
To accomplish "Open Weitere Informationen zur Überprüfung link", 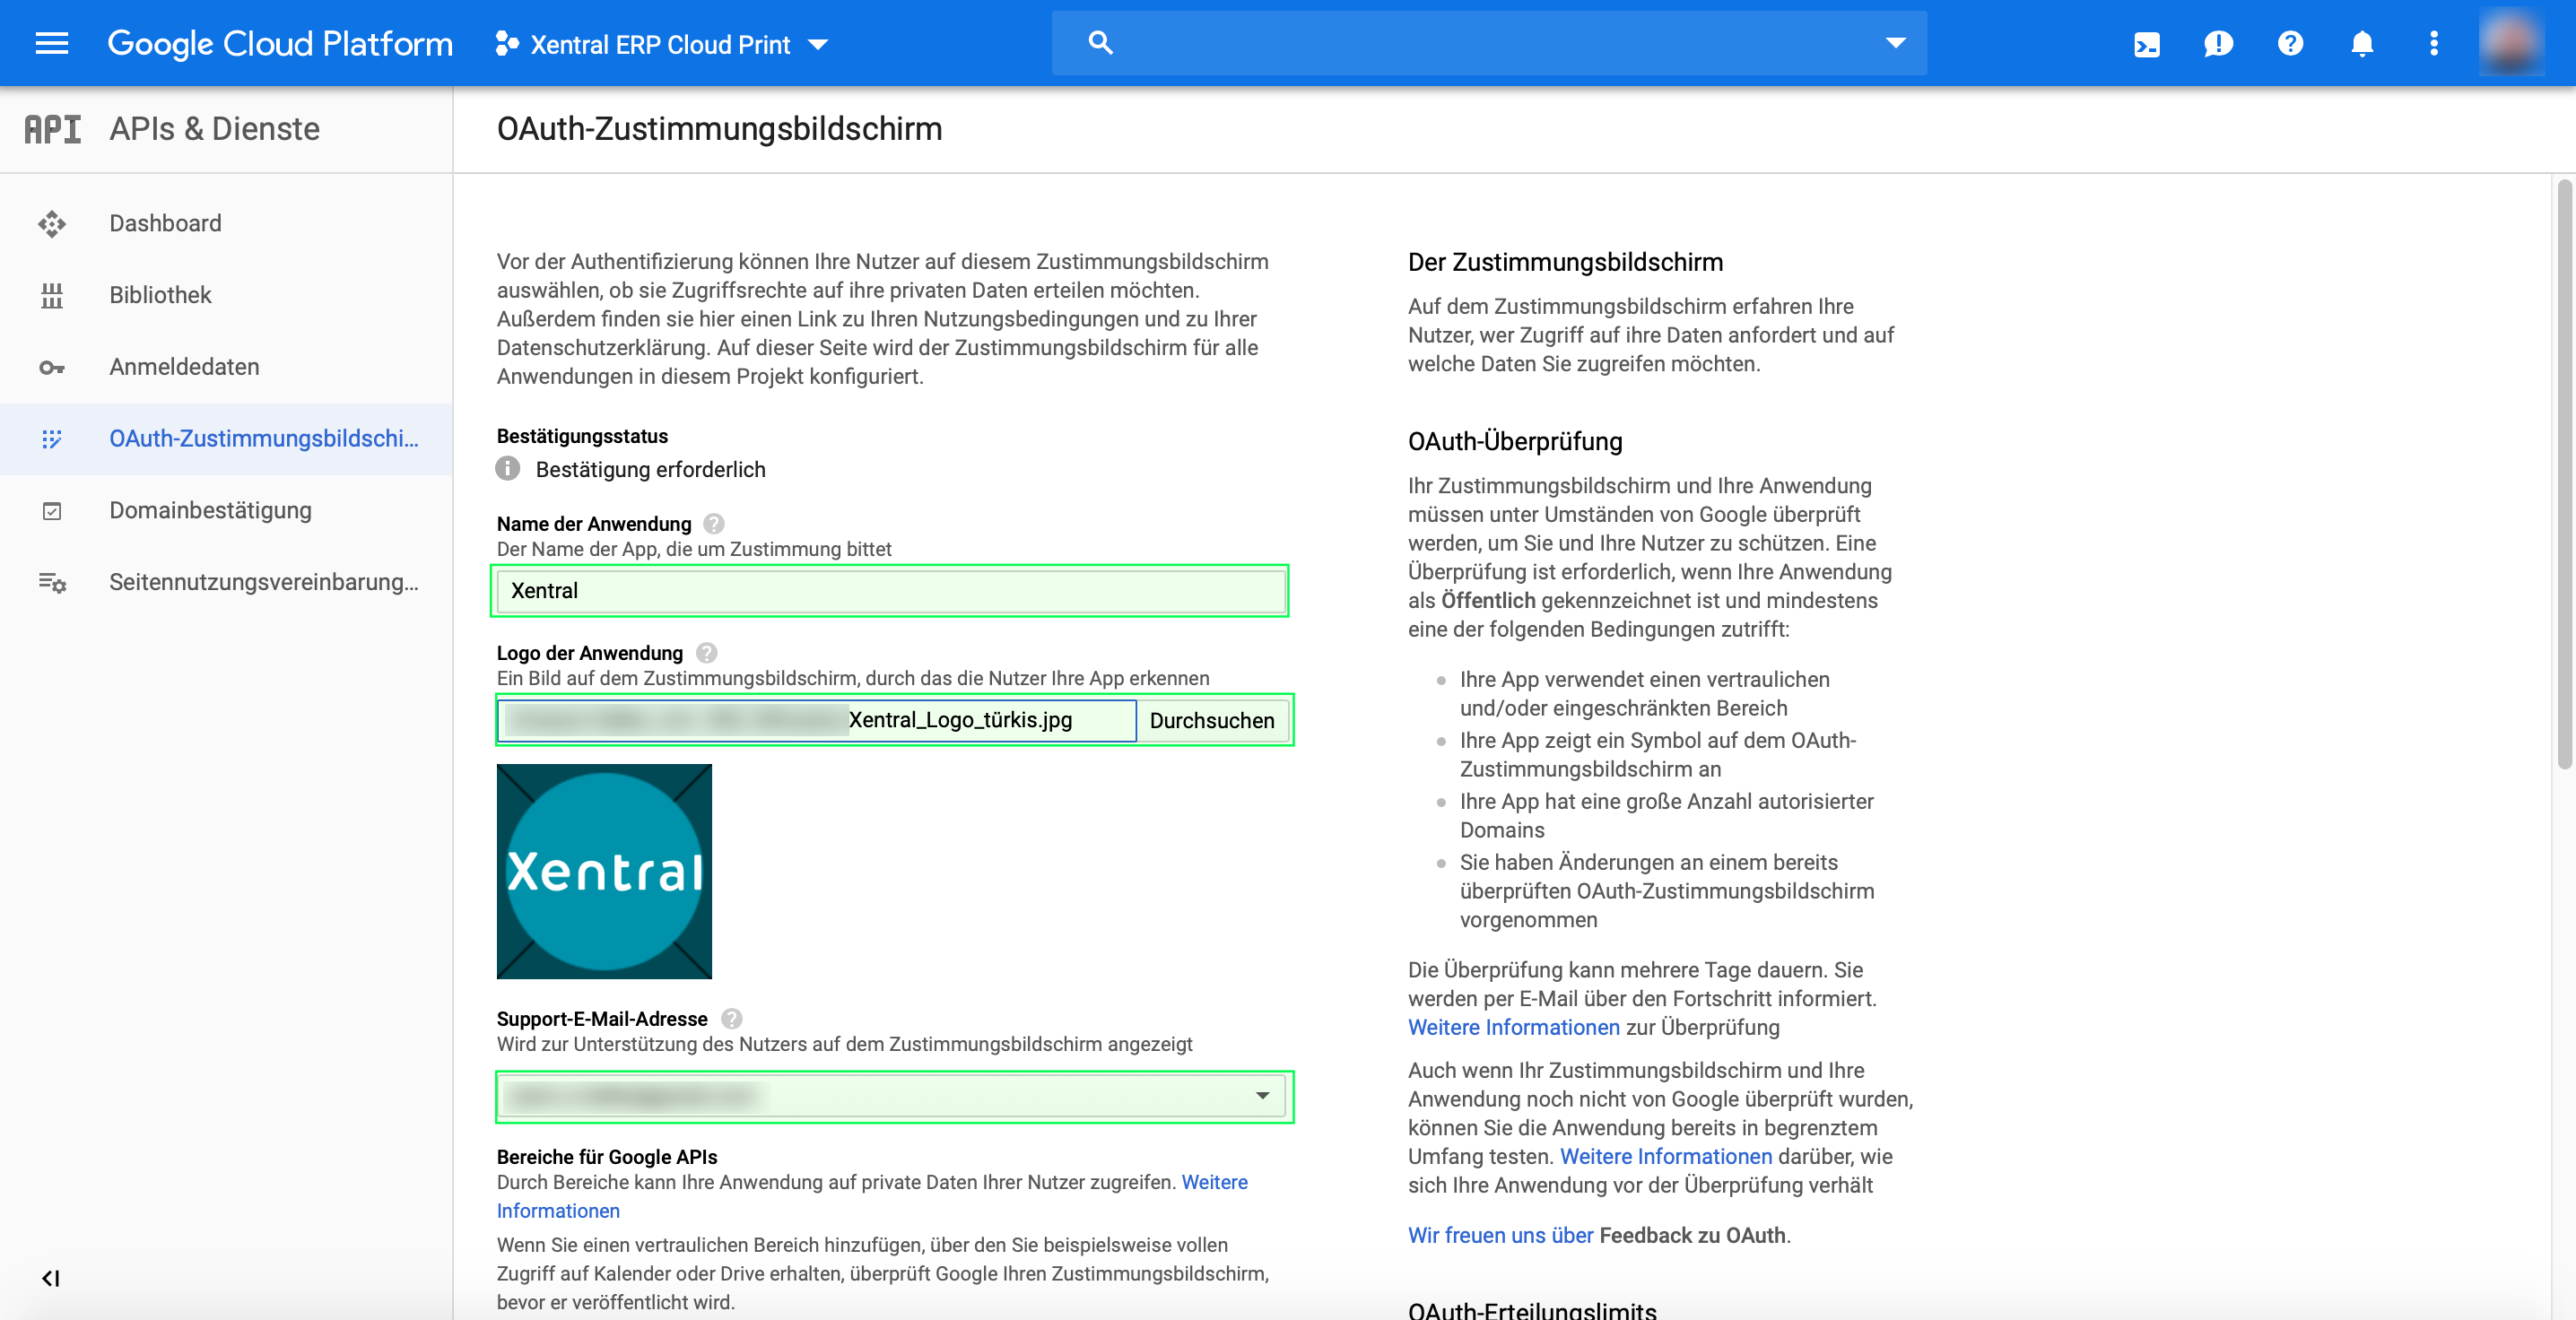I will pos(1513,1027).
